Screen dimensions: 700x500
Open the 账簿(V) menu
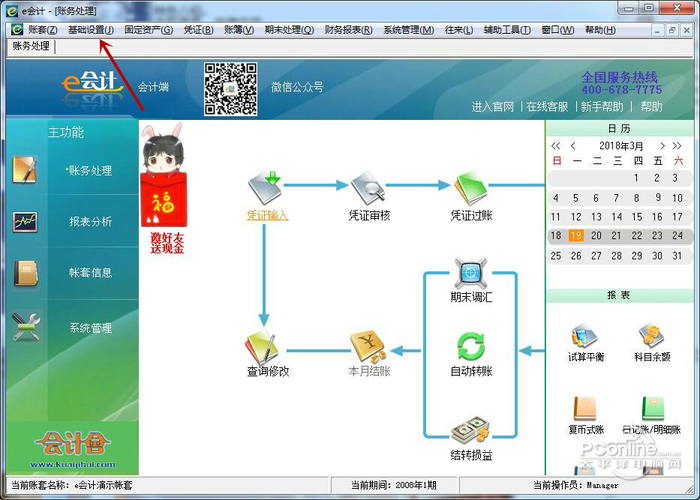[239, 30]
